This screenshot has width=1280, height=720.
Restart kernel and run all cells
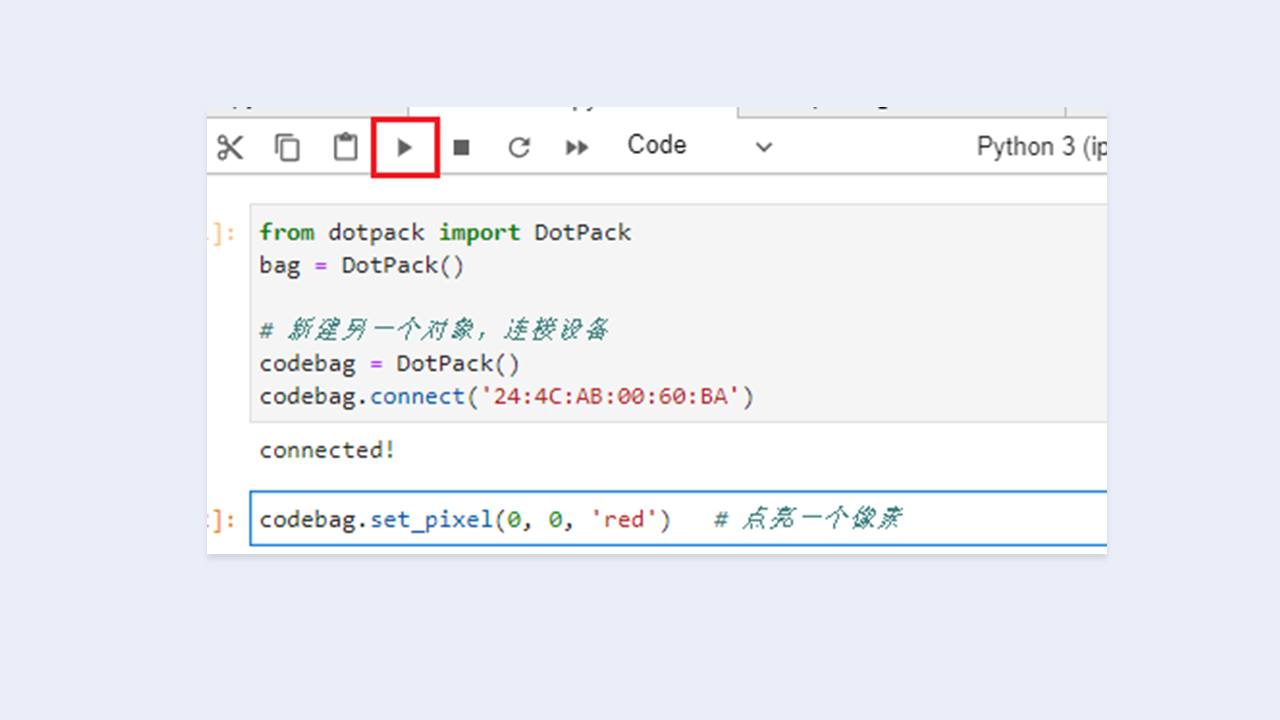(x=576, y=148)
